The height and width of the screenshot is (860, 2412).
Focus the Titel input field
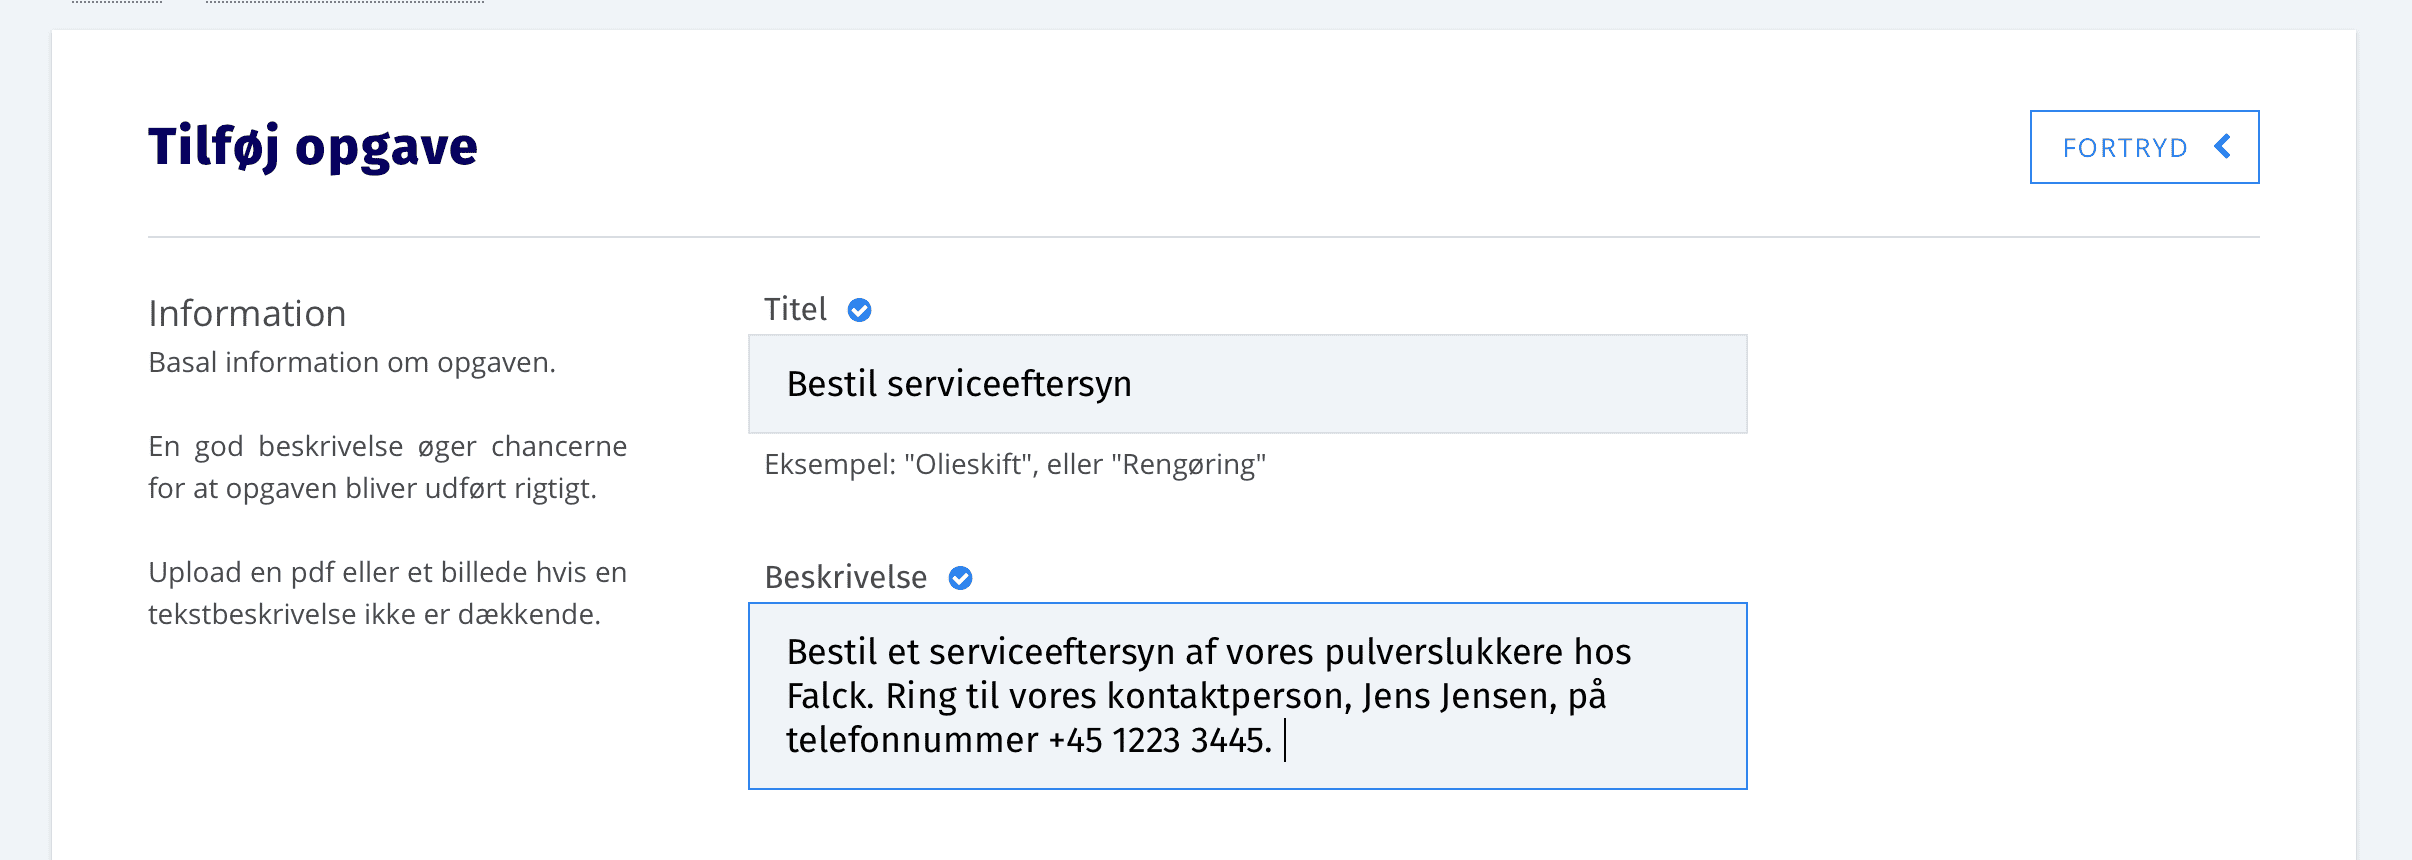(1400, 384)
